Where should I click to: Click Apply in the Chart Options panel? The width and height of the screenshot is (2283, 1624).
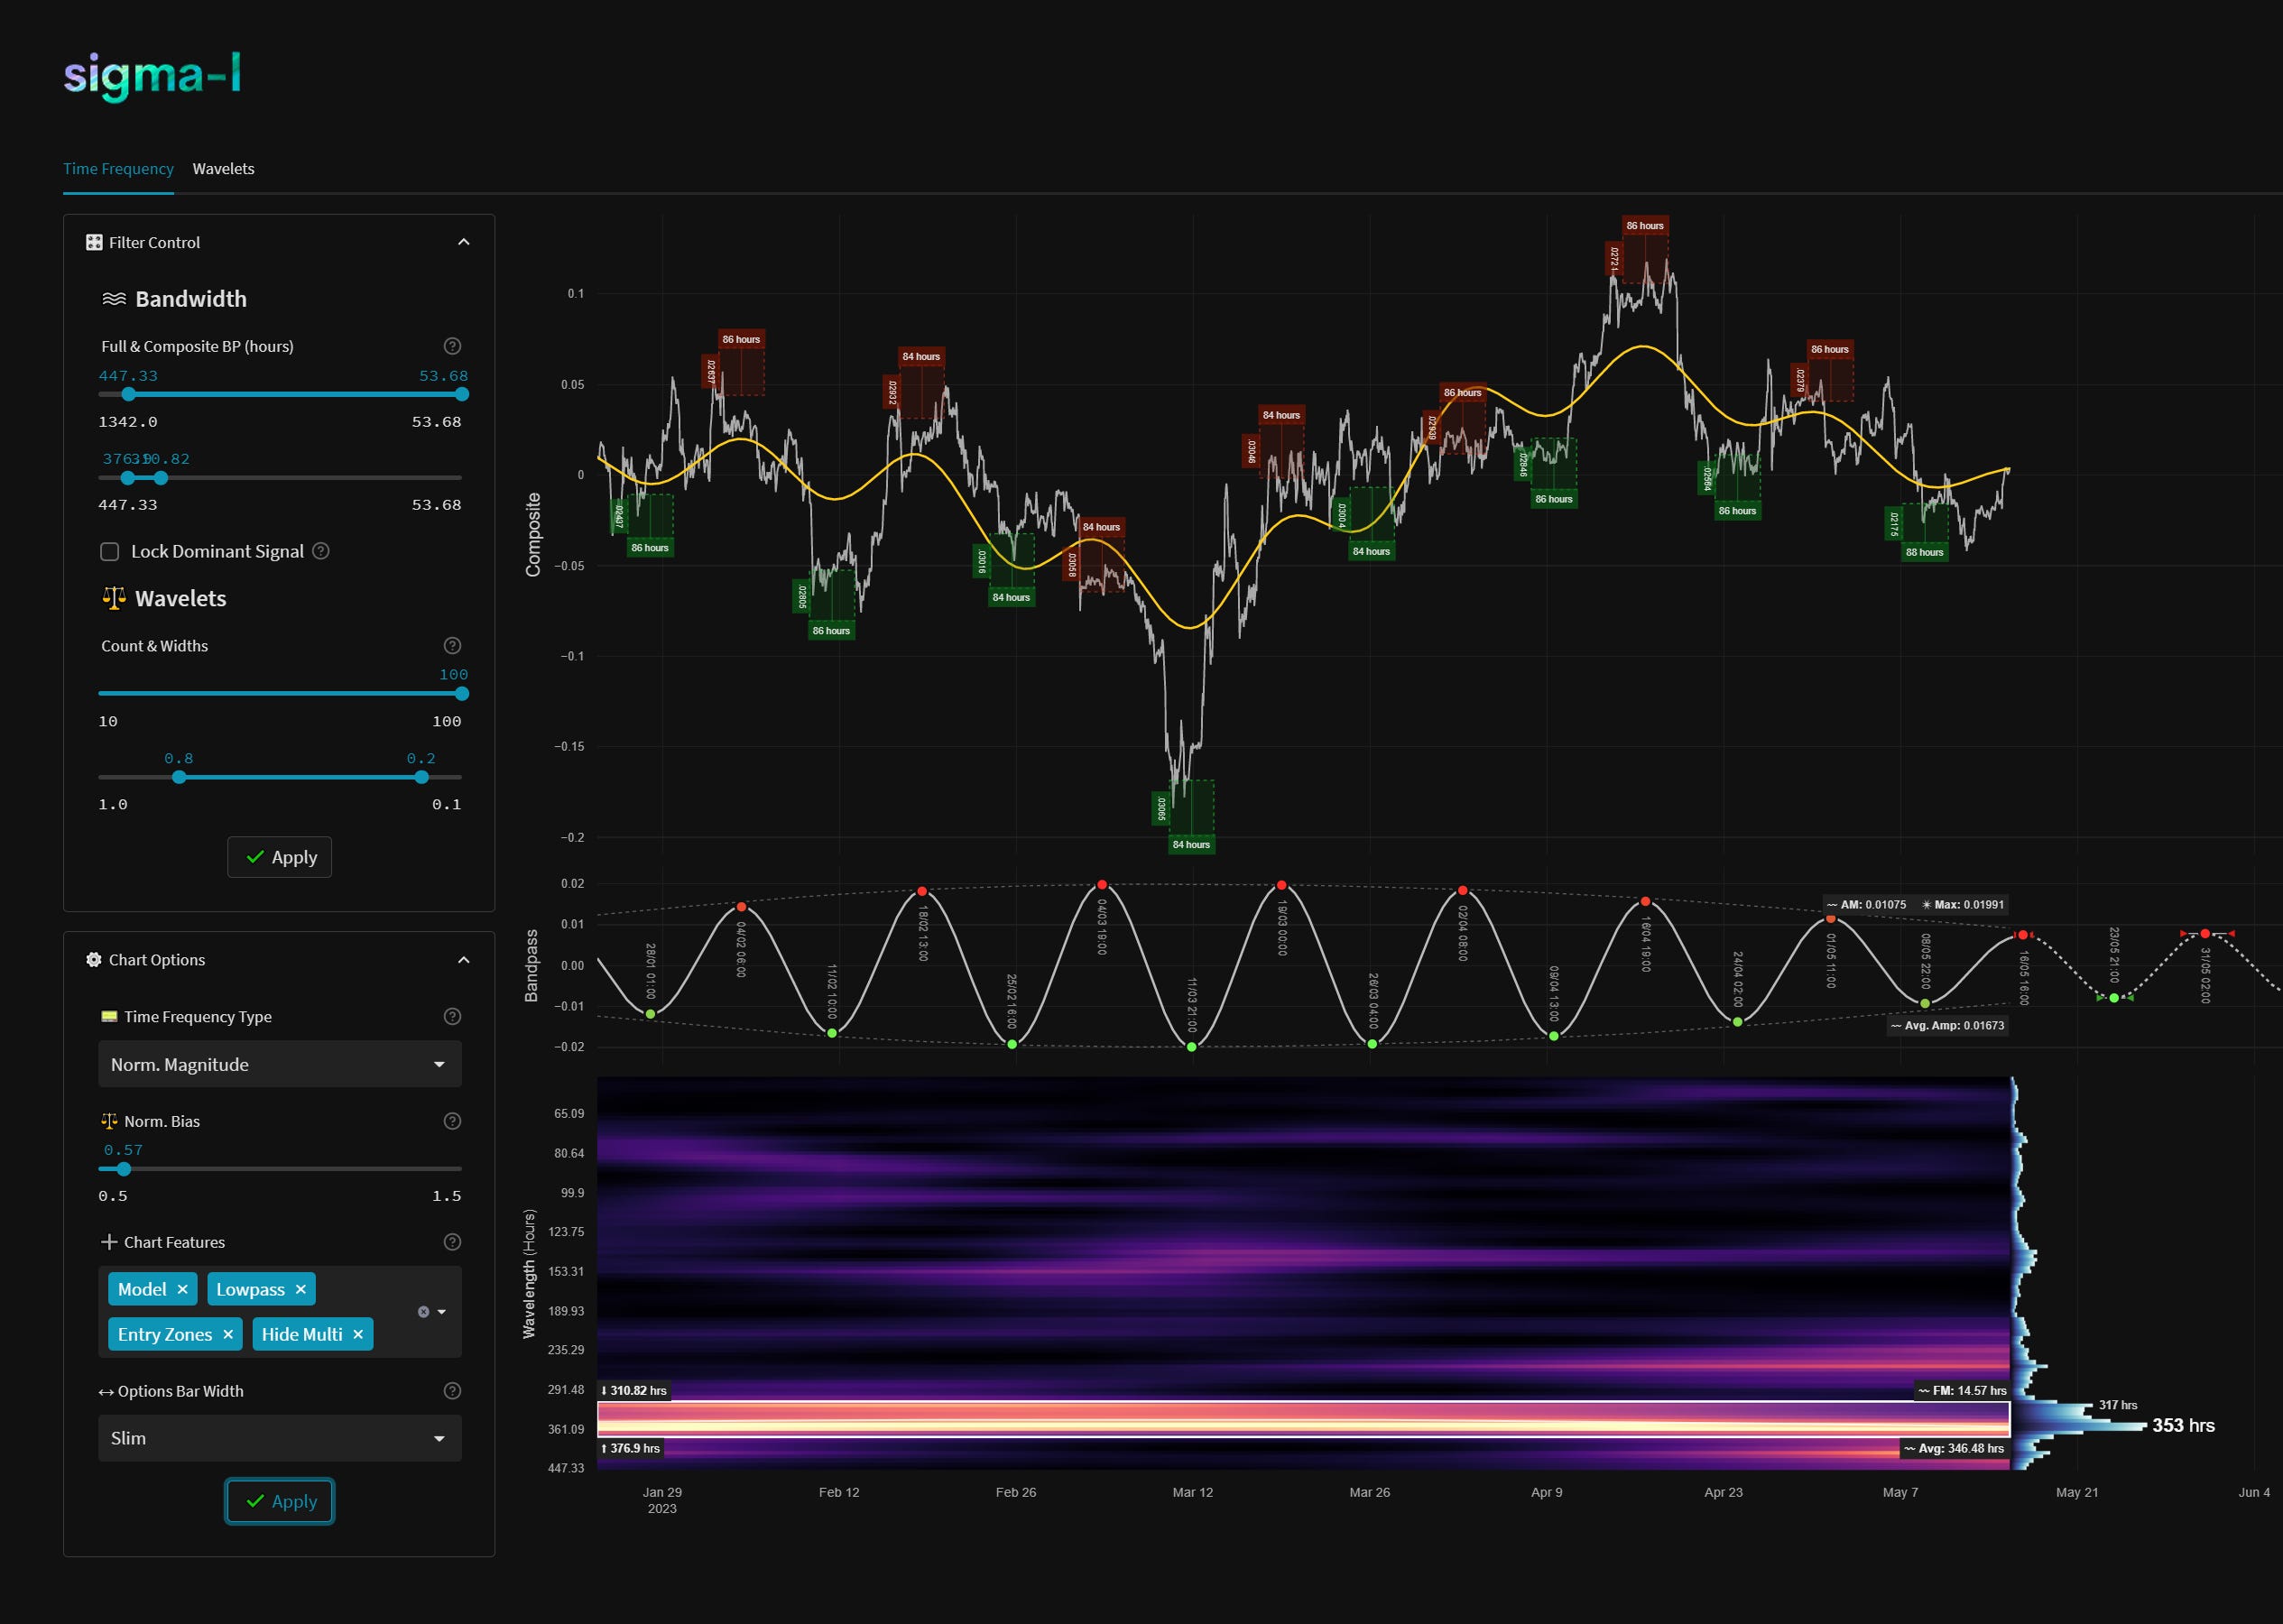pyautogui.click(x=279, y=1501)
